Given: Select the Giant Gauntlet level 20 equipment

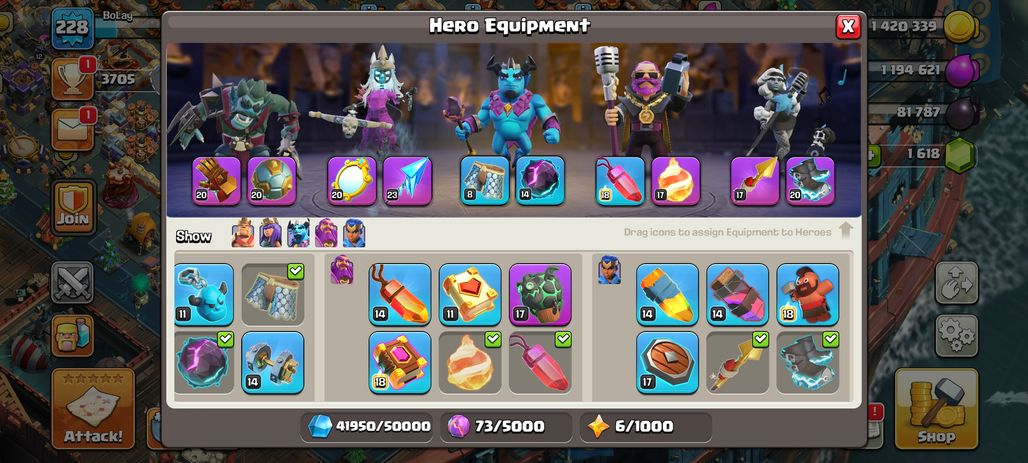Looking at the screenshot, I should point(216,180).
